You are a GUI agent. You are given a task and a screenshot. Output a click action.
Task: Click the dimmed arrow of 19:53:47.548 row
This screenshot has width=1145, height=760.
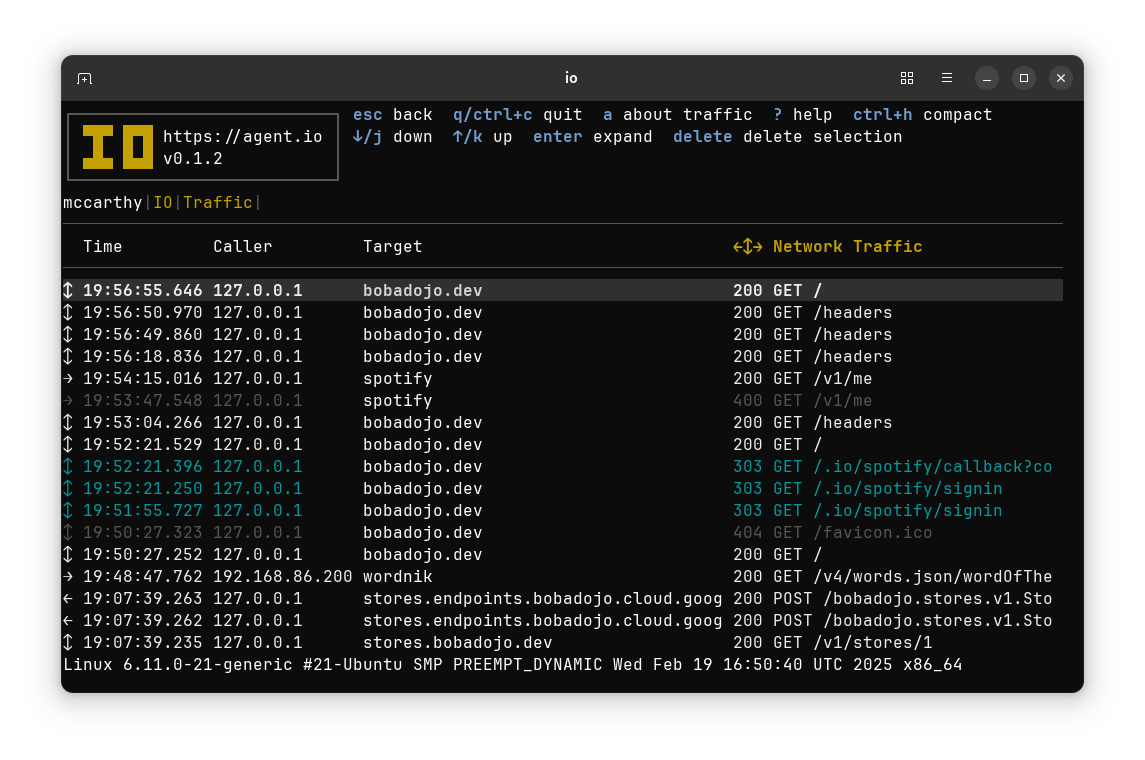click(68, 401)
